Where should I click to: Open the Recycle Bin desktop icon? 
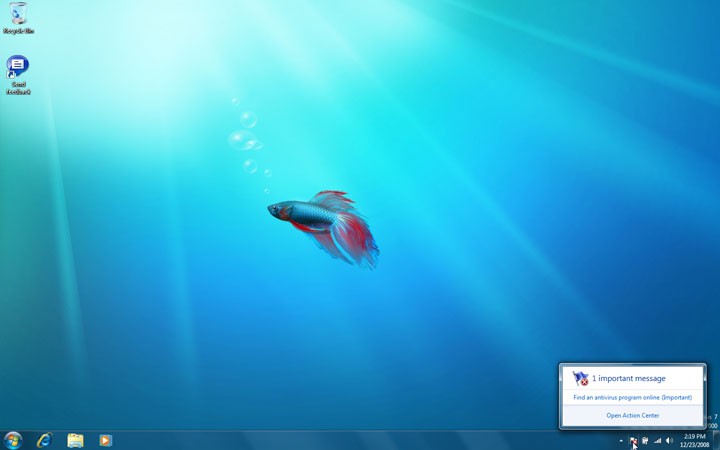(x=18, y=18)
